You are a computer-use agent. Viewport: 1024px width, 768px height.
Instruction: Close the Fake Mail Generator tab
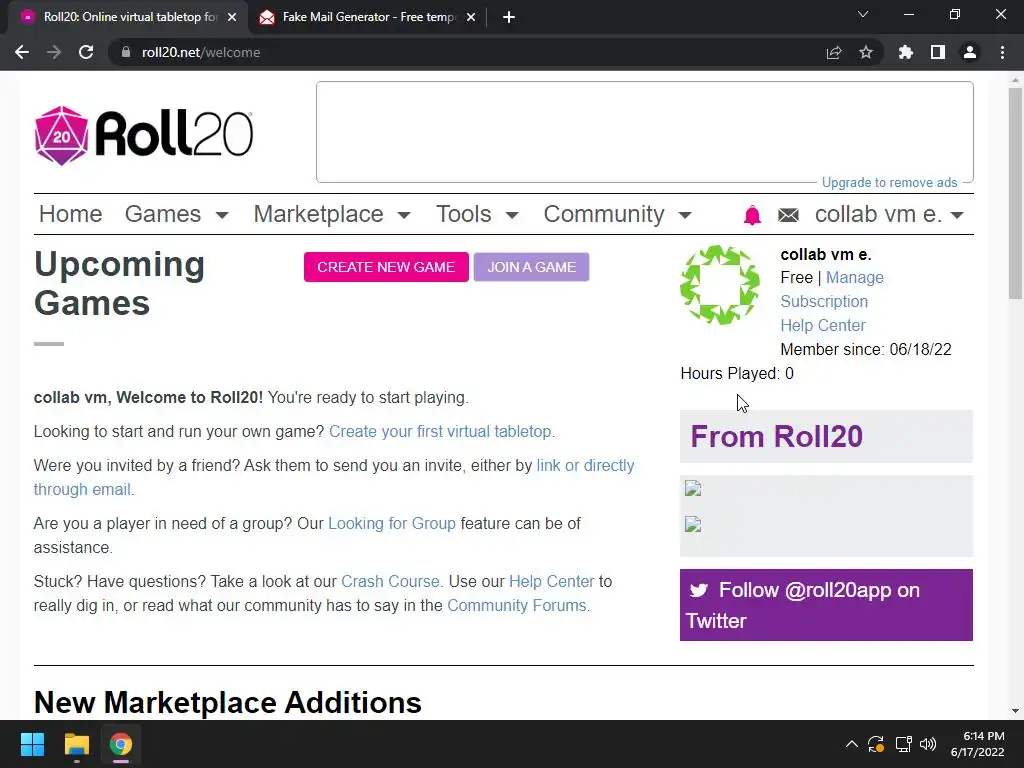(x=471, y=17)
